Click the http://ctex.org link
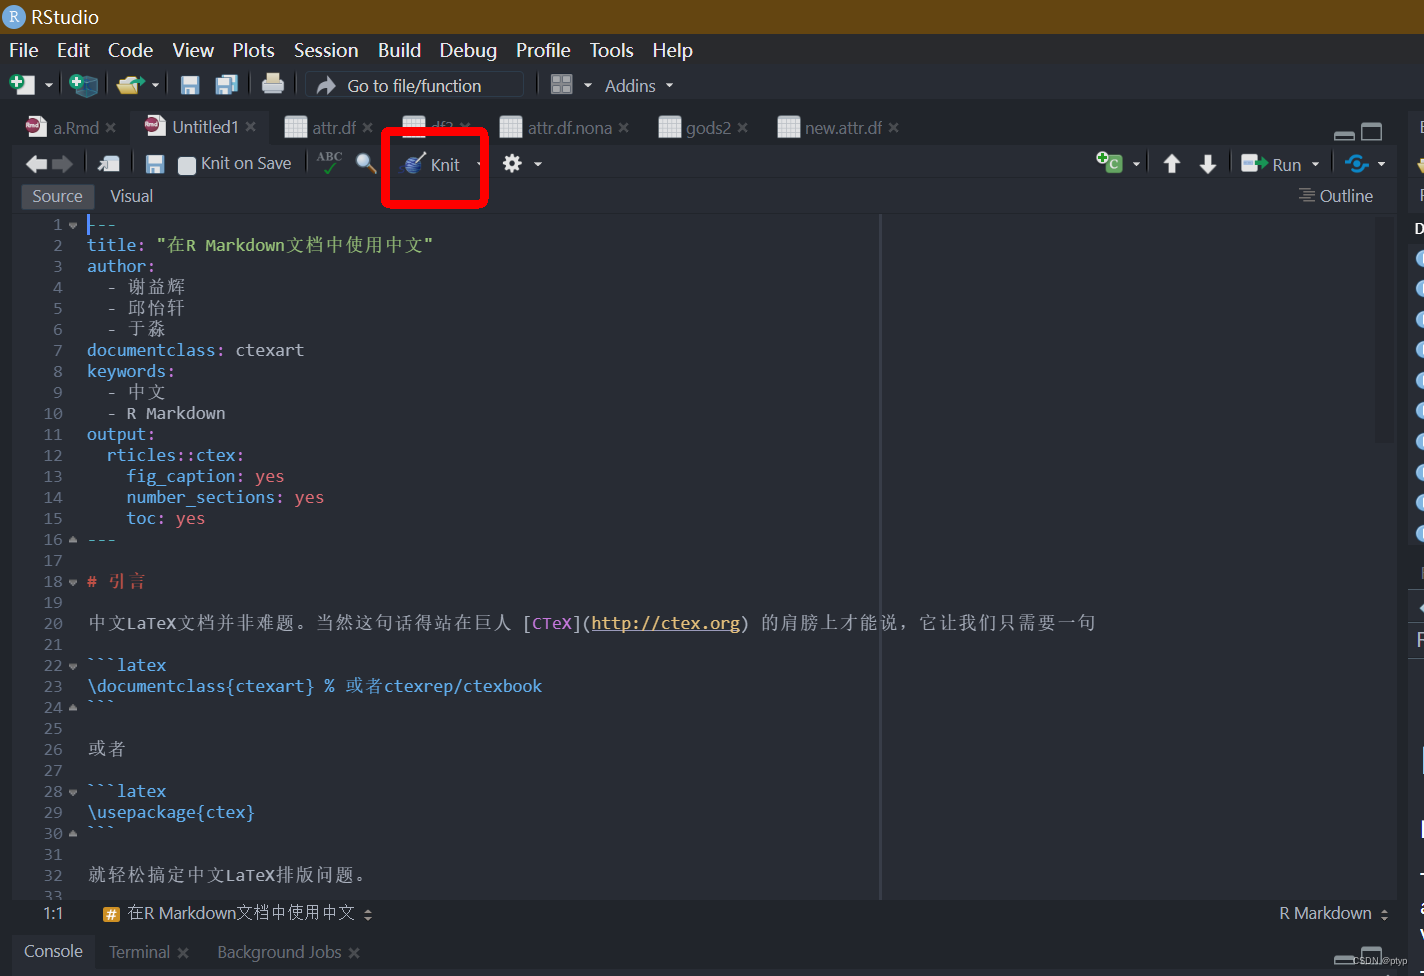The image size is (1424, 976). [666, 623]
